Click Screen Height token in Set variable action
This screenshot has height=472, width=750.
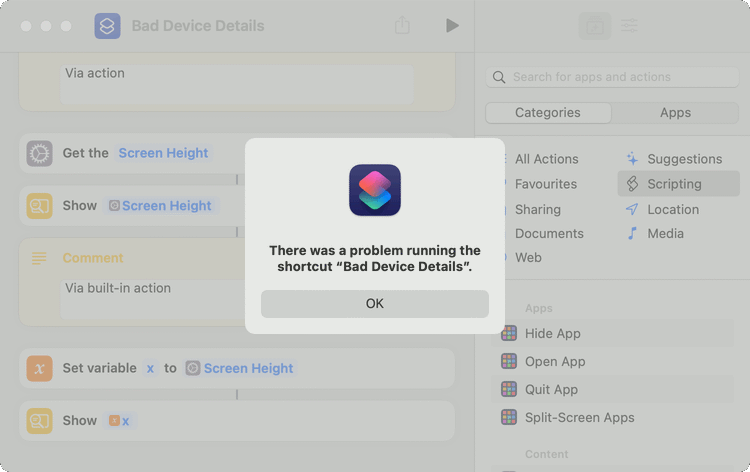pyautogui.click(x=240, y=368)
